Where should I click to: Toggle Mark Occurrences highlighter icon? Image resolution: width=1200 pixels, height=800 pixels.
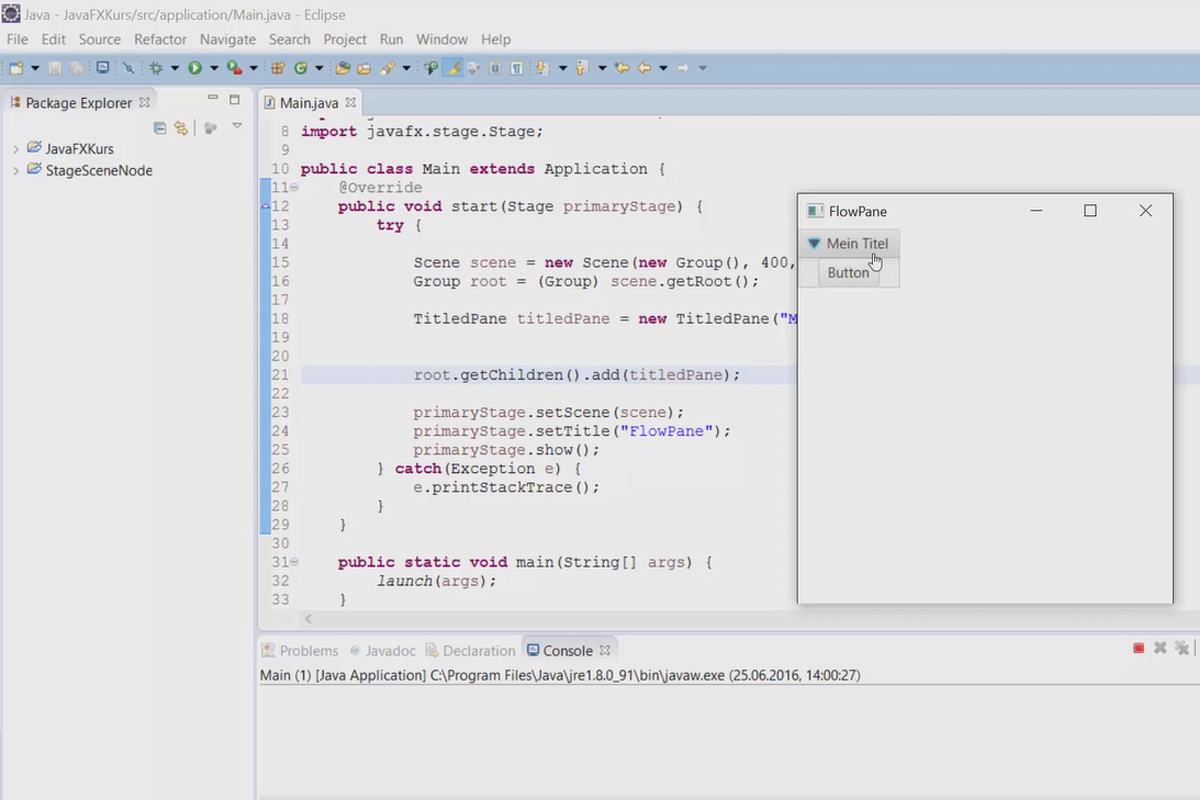[x=452, y=67]
